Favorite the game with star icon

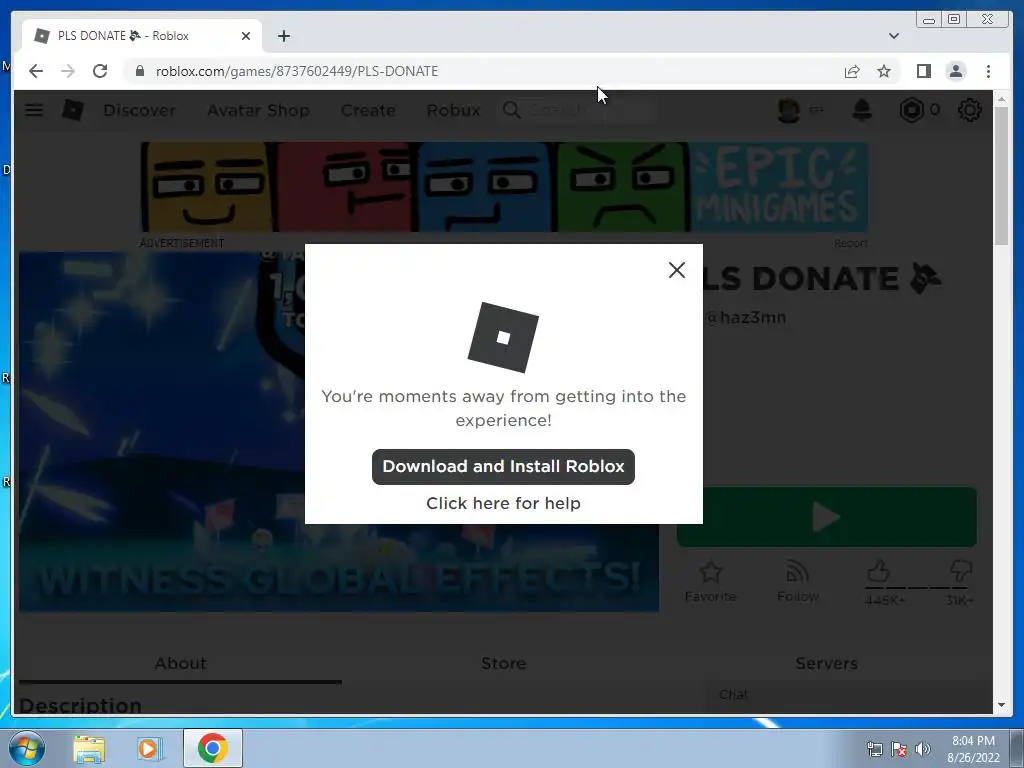pyautogui.click(x=711, y=573)
